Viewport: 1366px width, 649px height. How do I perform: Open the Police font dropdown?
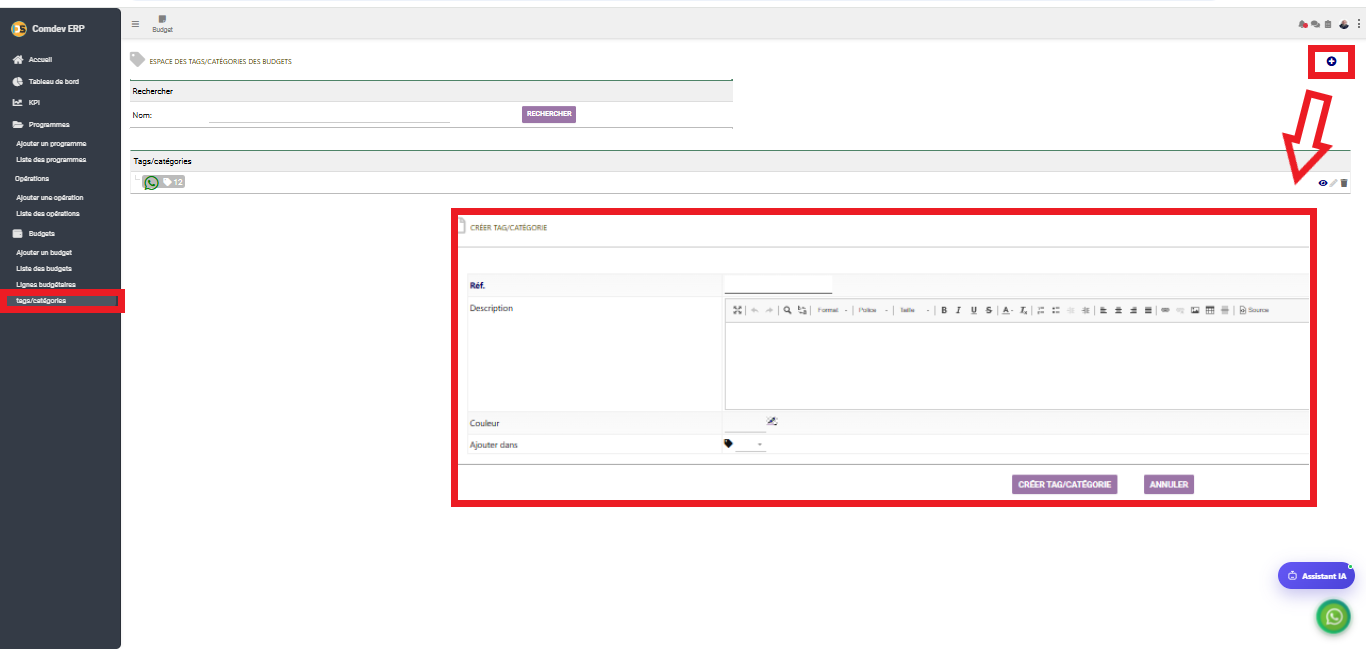coord(873,310)
